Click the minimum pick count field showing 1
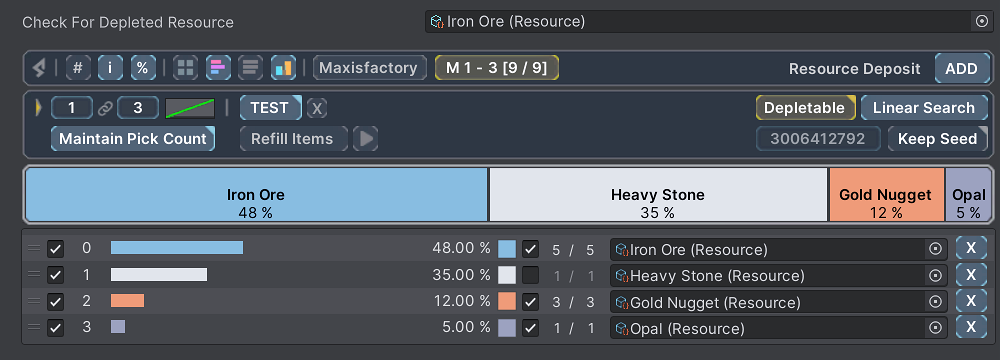Viewport: 1000px width, 360px height. point(71,108)
